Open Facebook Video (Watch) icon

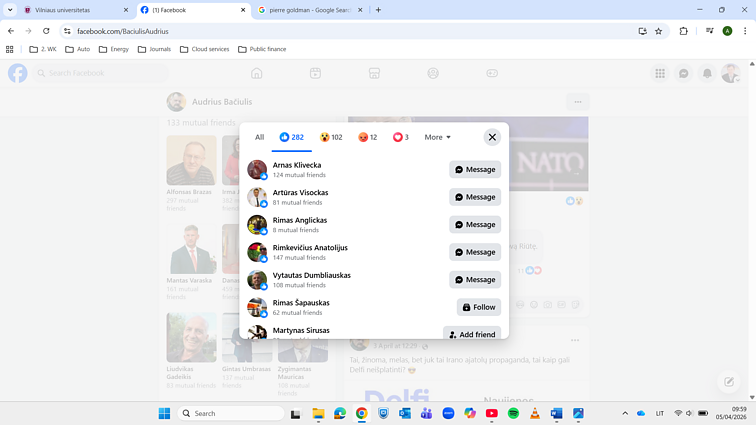[315, 73]
